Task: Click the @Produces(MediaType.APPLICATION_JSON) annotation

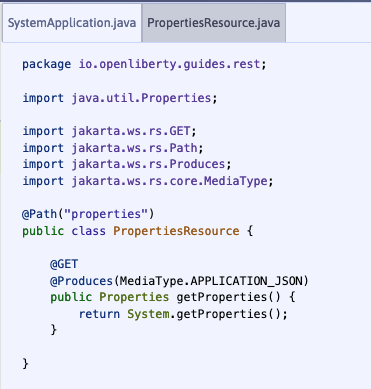Action: coord(179,281)
